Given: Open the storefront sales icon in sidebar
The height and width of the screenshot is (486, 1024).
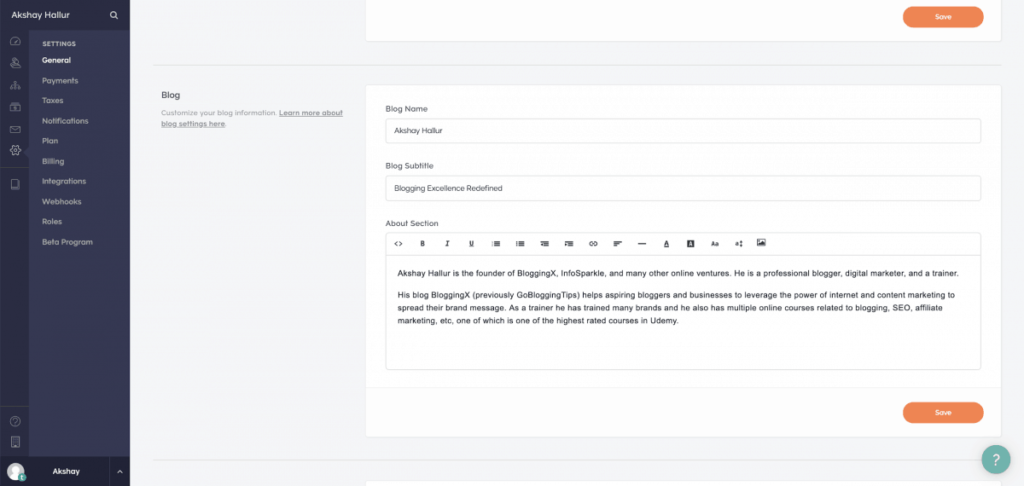Looking at the screenshot, I should click(x=15, y=107).
